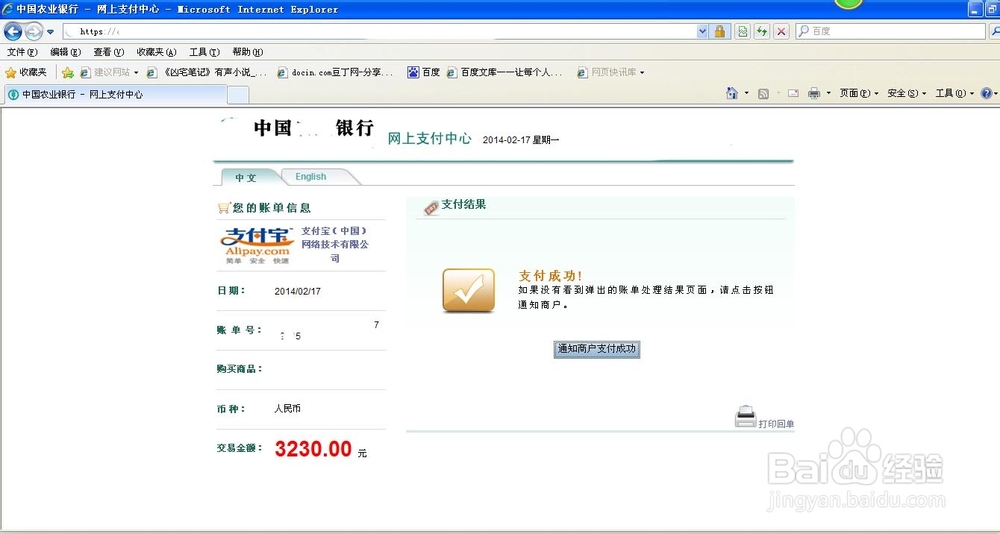The image size is (1000, 534).
Task: Open the 百度 paw bookmark
Action: [423, 73]
